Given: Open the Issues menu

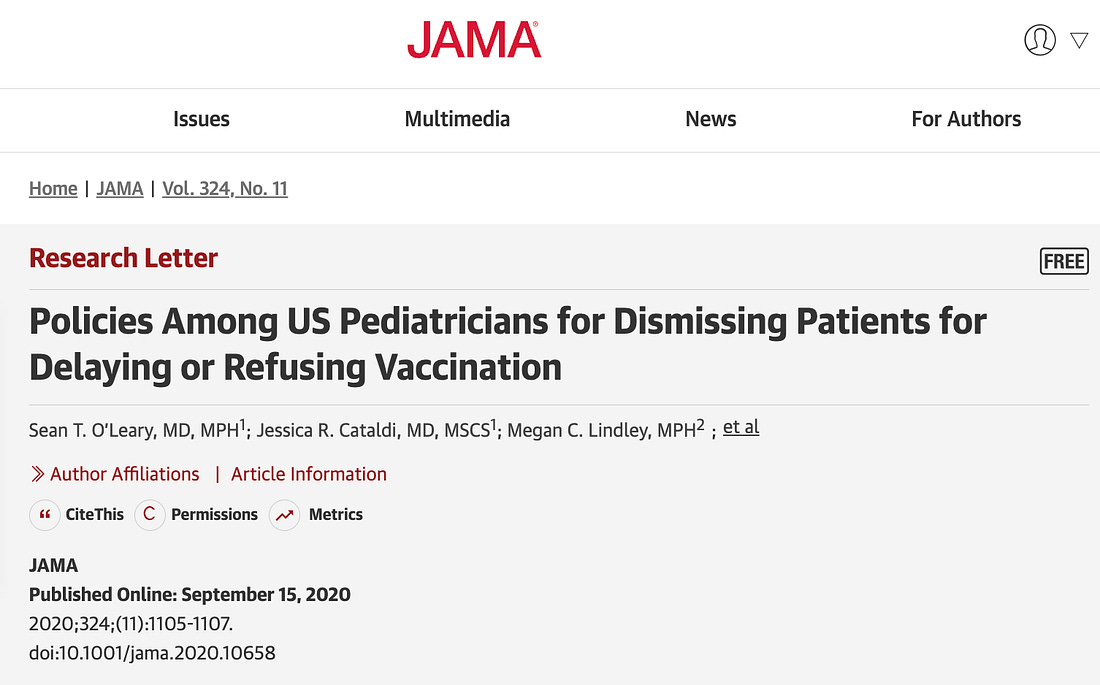Looking at the screenshot, I should tap(201, 119).
